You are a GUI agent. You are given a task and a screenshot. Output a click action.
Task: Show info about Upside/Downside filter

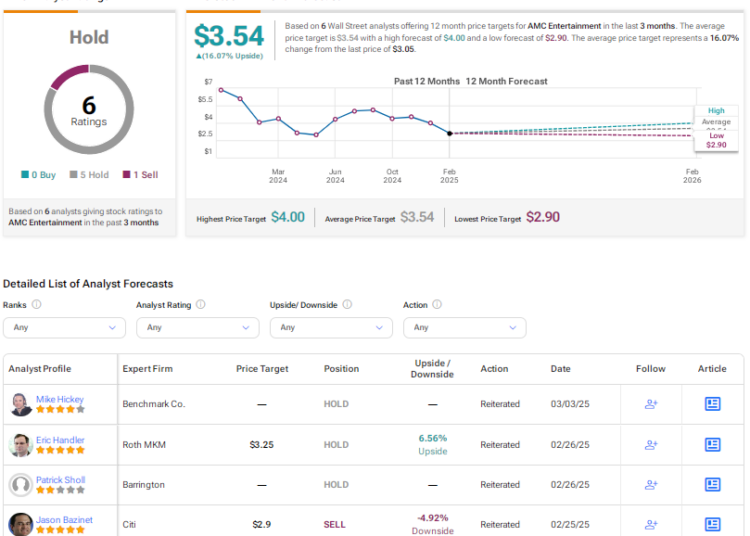(347, 305)
